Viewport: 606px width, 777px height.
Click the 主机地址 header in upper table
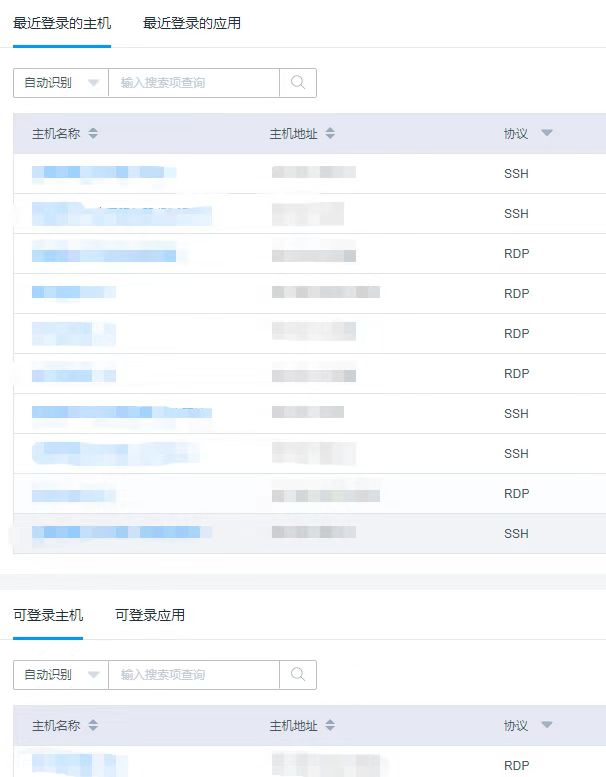pyautogui.click(x=293, y=134)
